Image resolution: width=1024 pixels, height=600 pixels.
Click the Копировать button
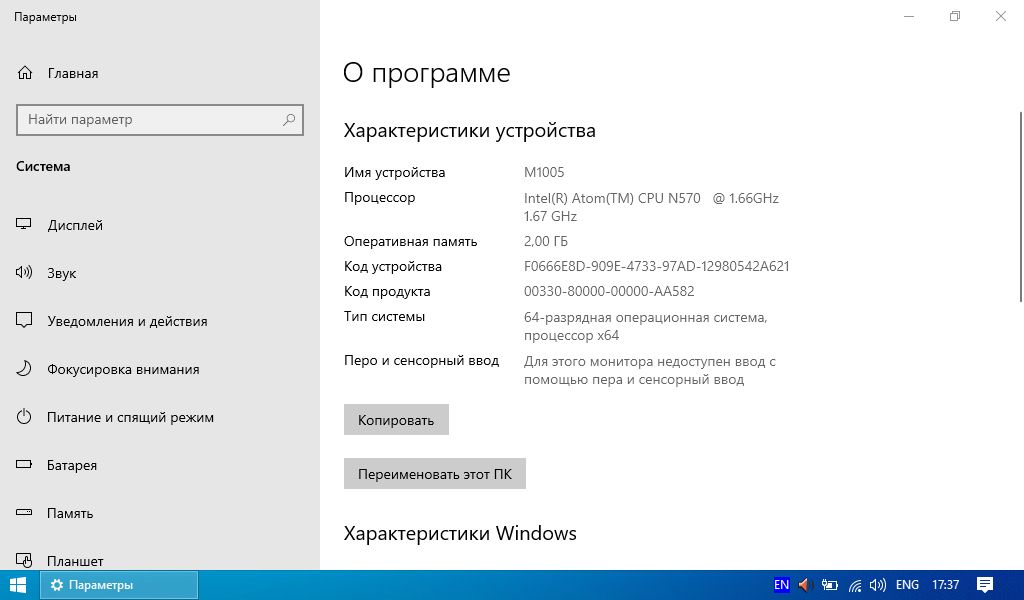(396, 420)
